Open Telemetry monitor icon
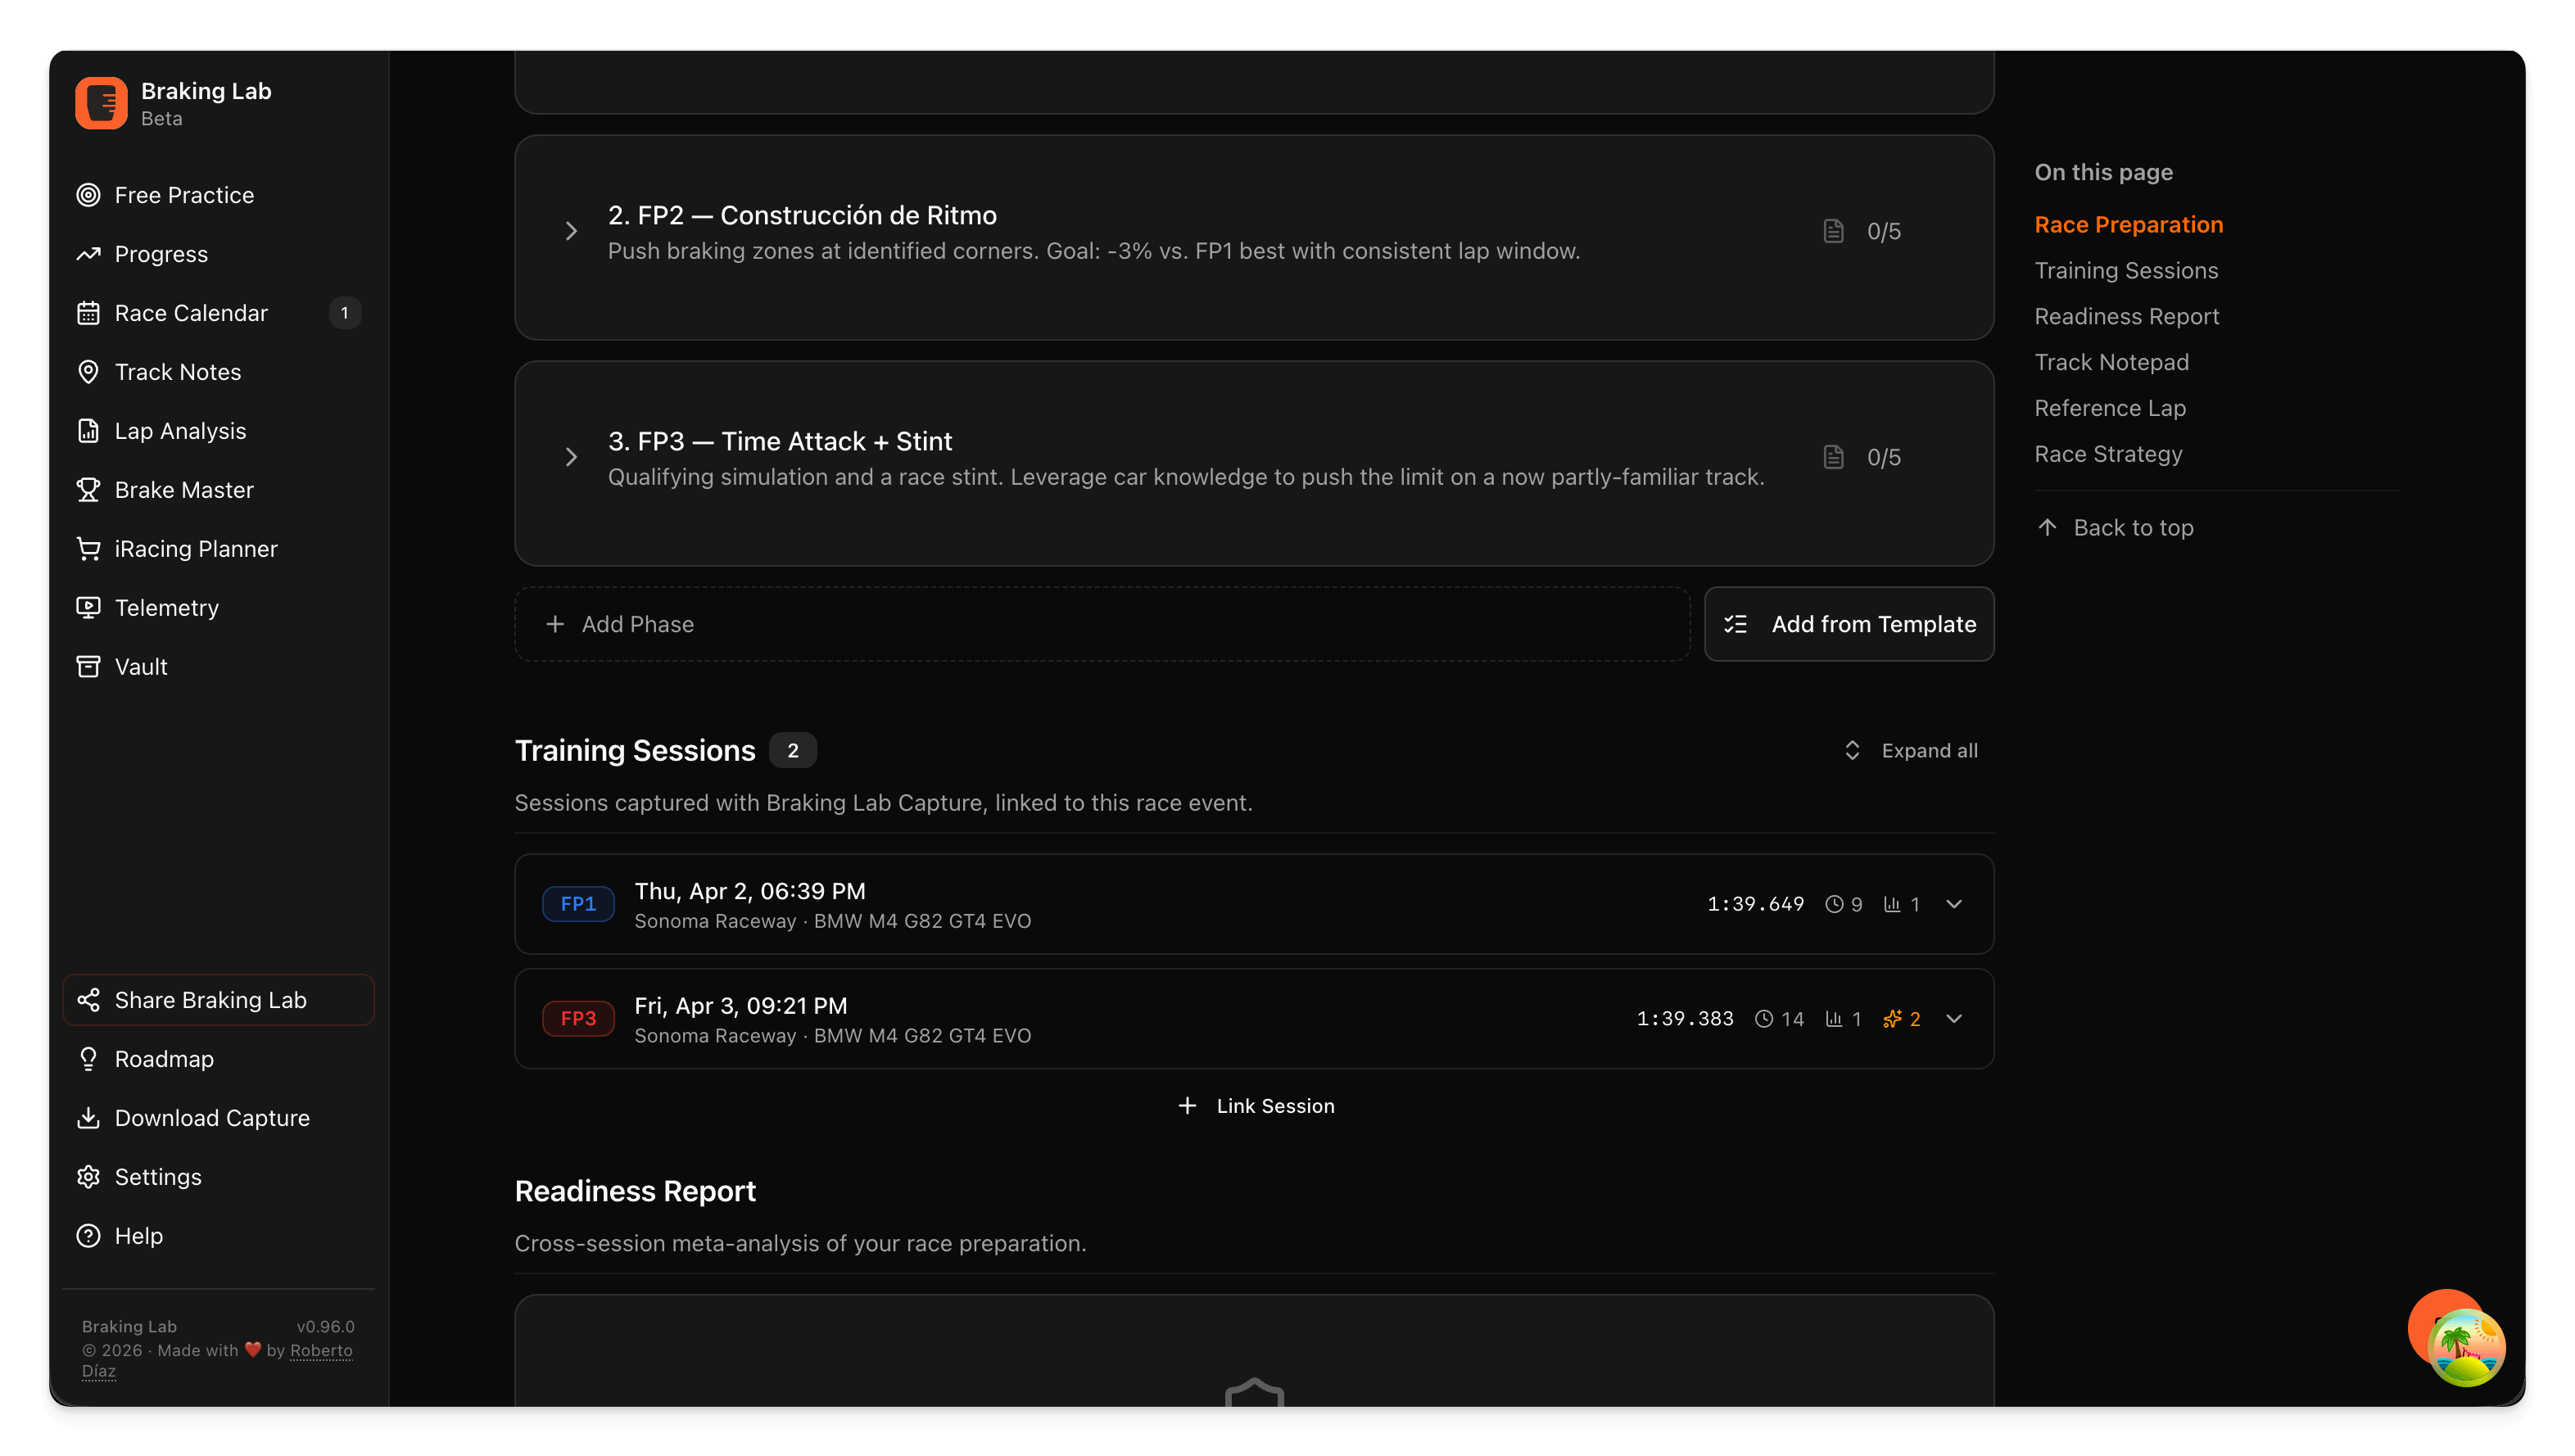 (88, 608)
